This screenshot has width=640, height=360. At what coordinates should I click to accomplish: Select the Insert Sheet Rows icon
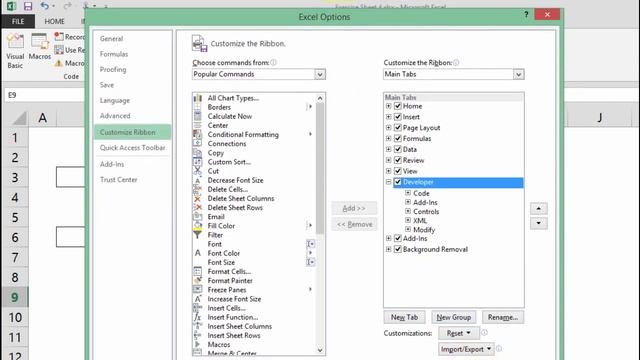pos(198,335)
